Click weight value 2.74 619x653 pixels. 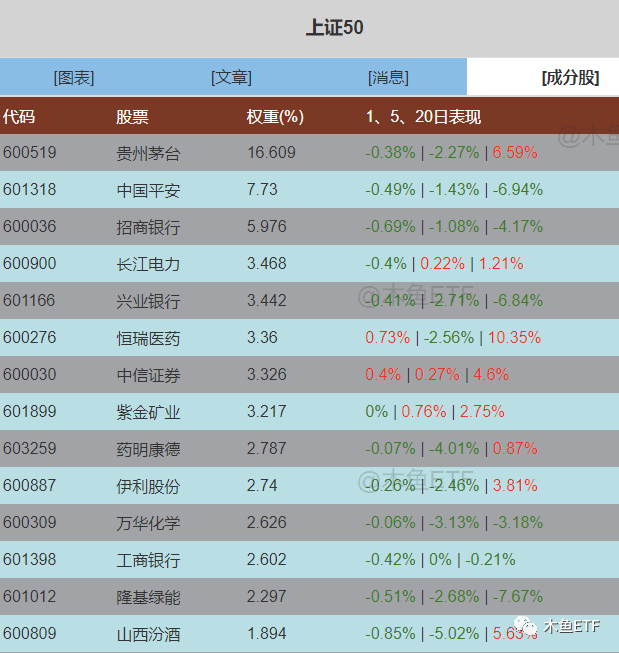[262, 486]
